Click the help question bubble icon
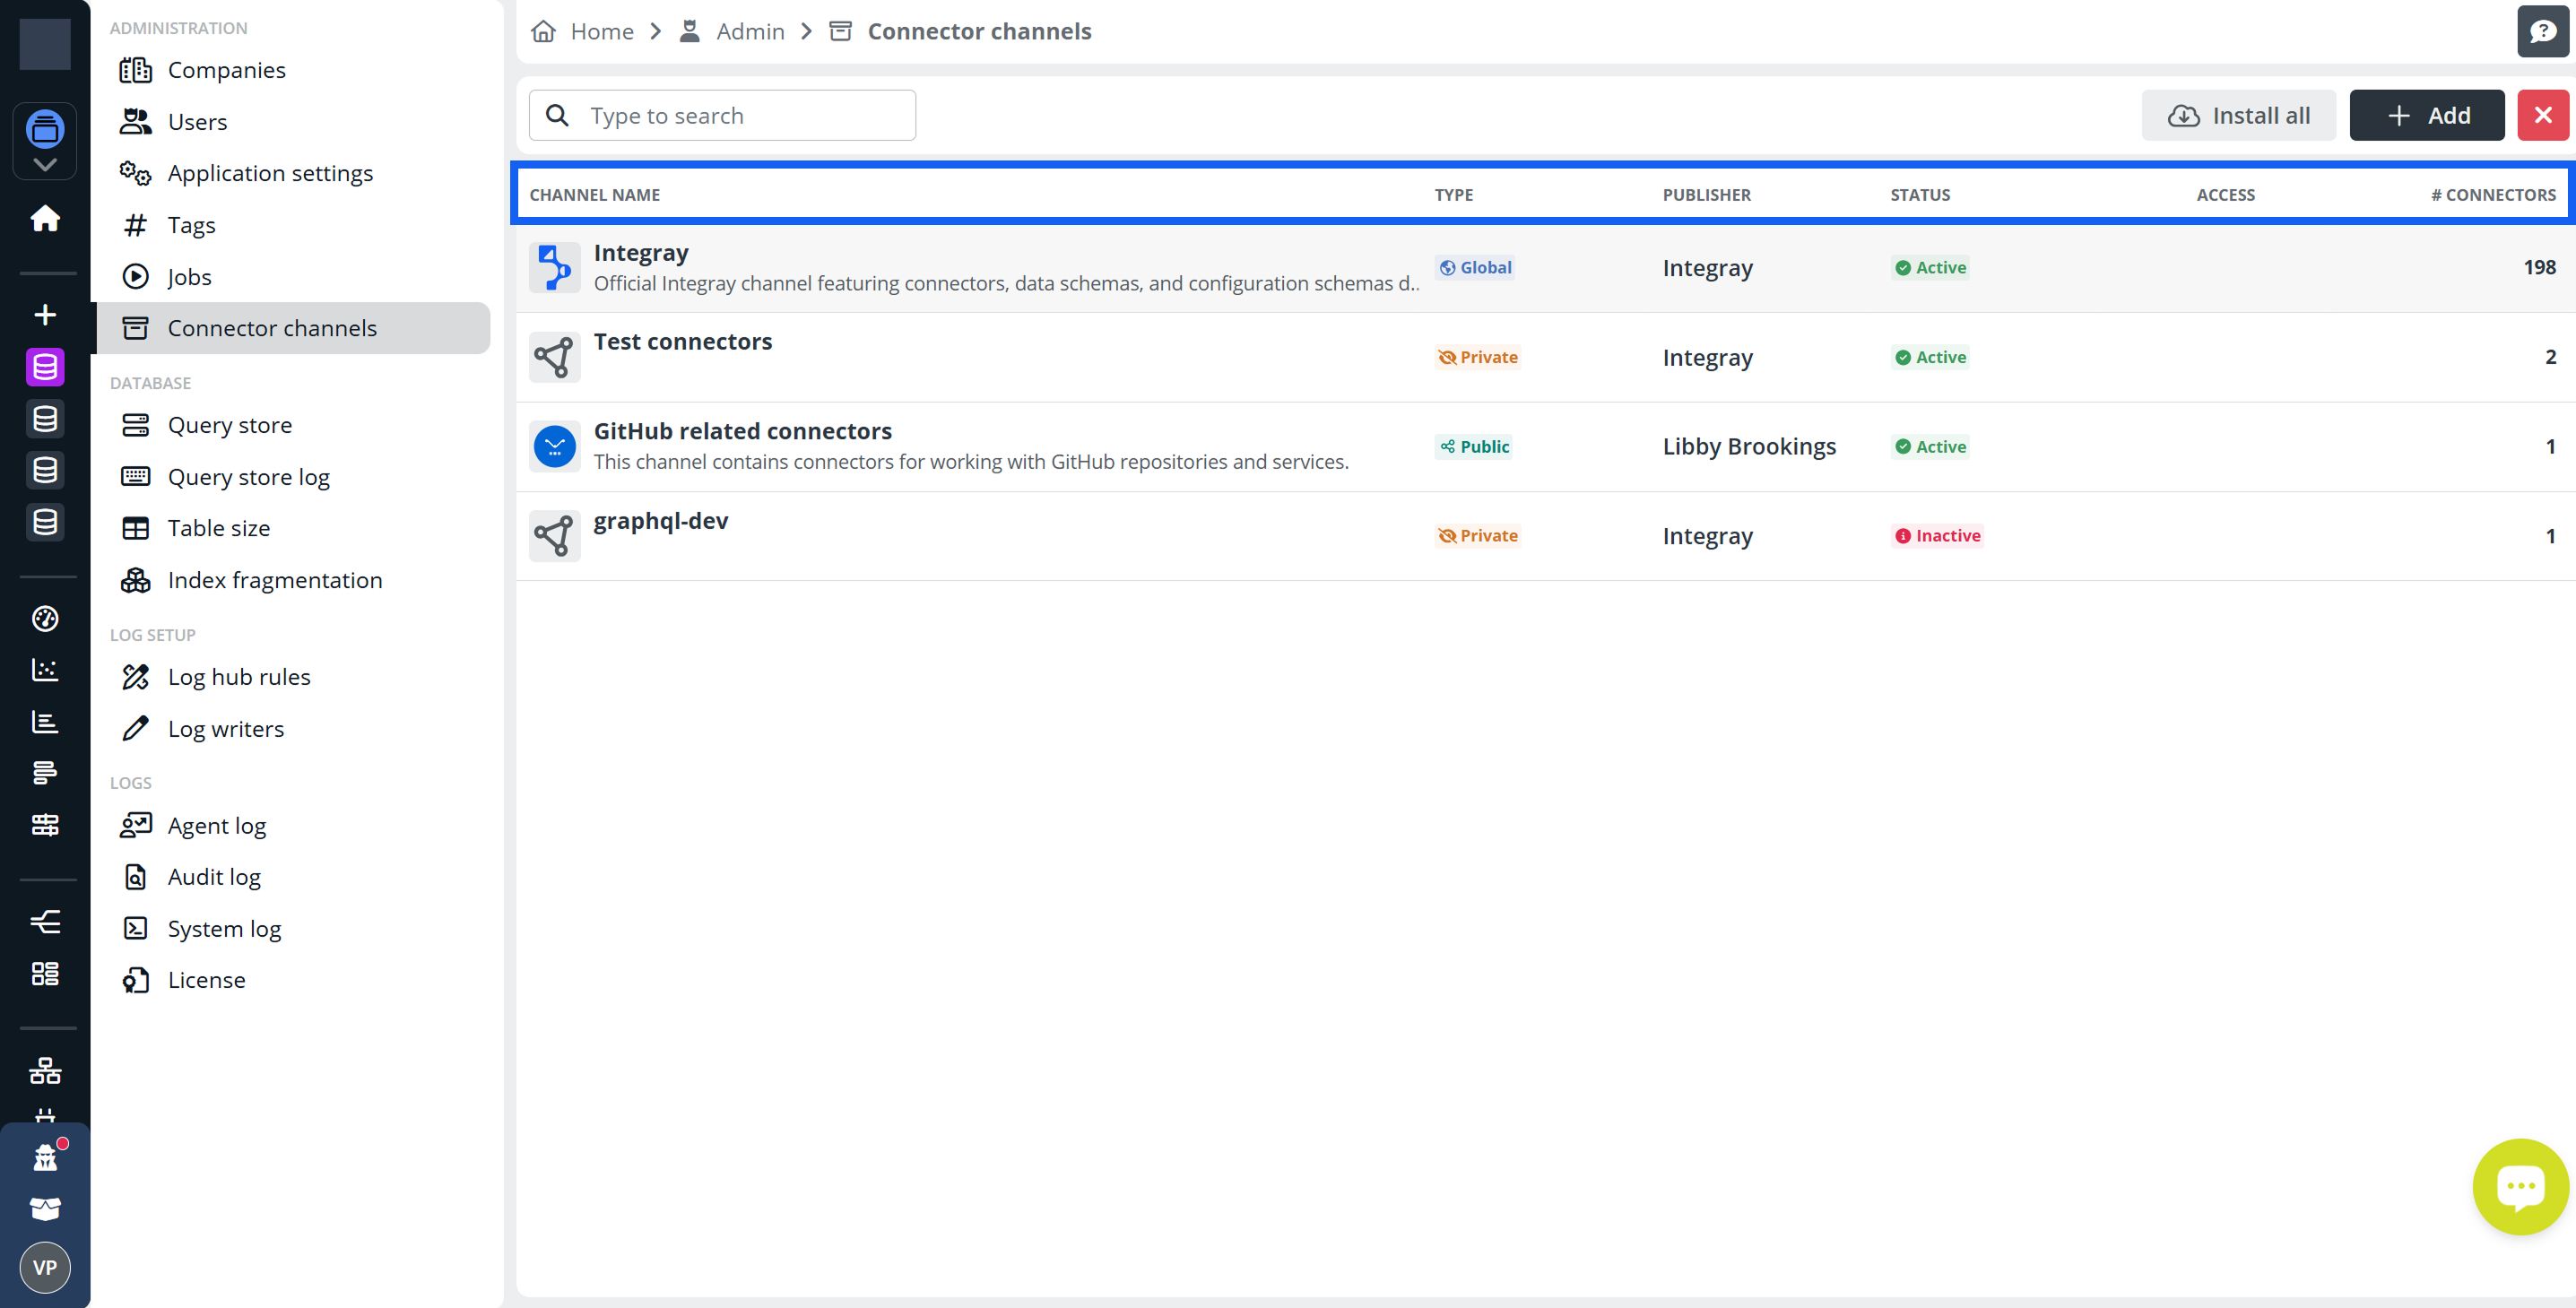The height and width of the screenshot is (1308, 2576). point(2541,32)
